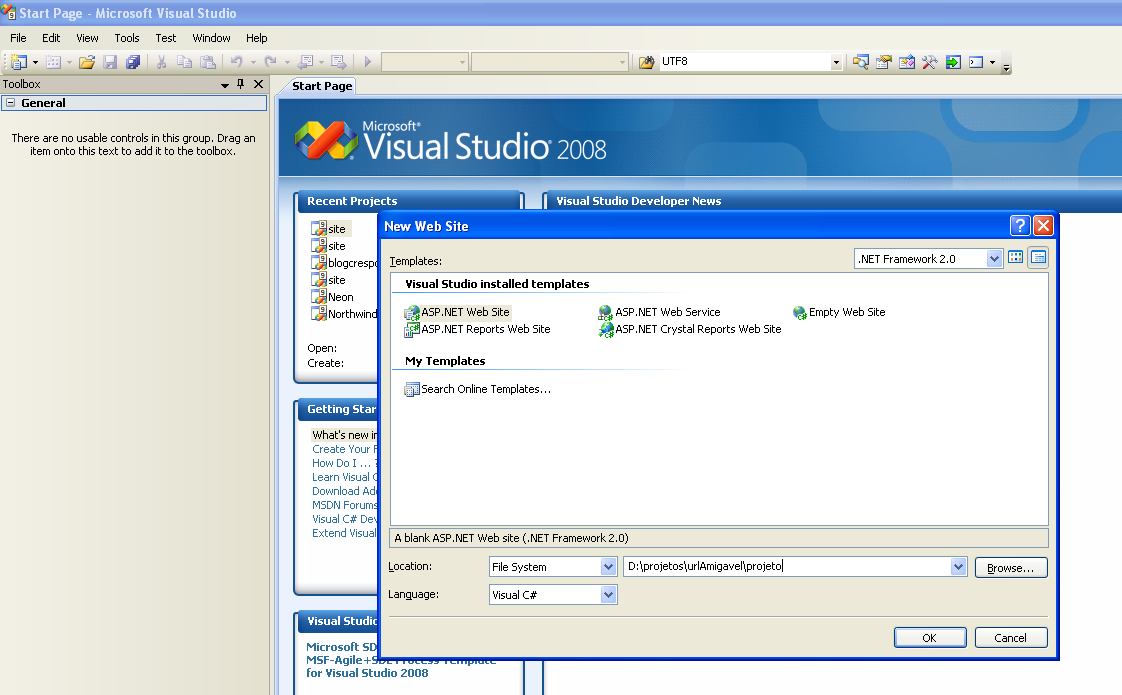
Task: Confirm dialog with OK button
Action: click(930, 638)
